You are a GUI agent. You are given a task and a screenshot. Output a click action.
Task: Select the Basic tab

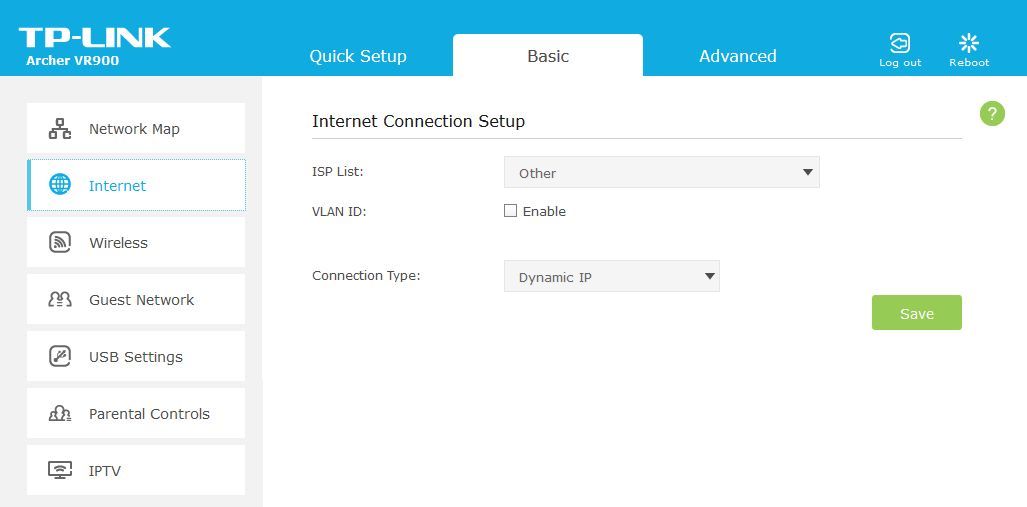[548, 56]
